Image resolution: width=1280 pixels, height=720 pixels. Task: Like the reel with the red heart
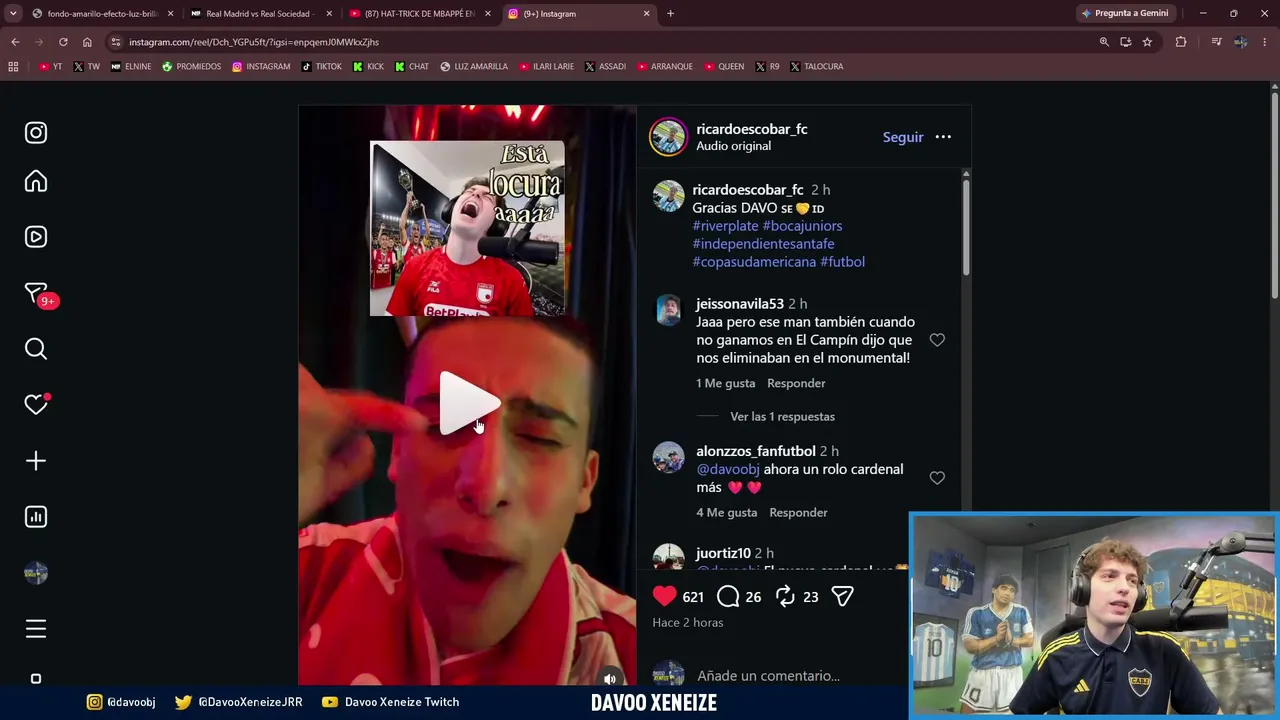pos(664,597)
